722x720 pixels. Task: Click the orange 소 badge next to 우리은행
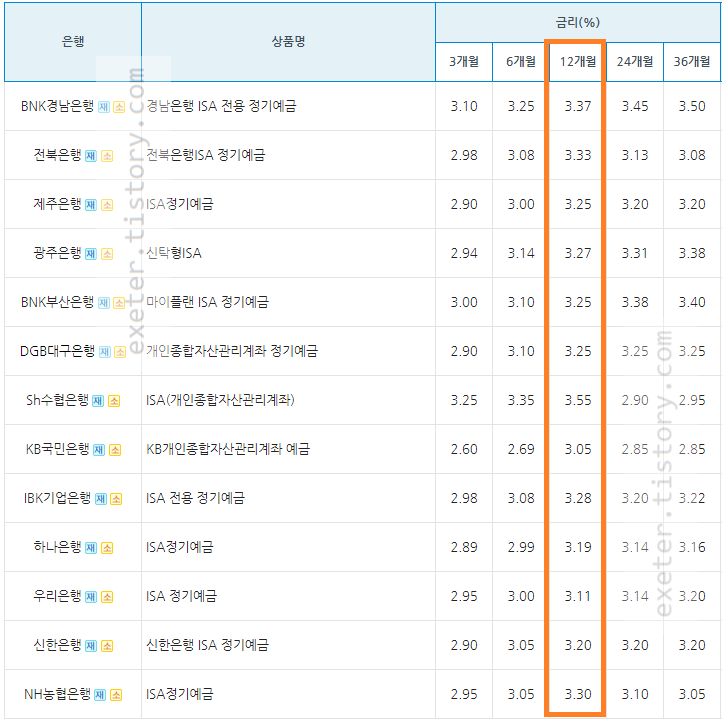click(107, 597)
